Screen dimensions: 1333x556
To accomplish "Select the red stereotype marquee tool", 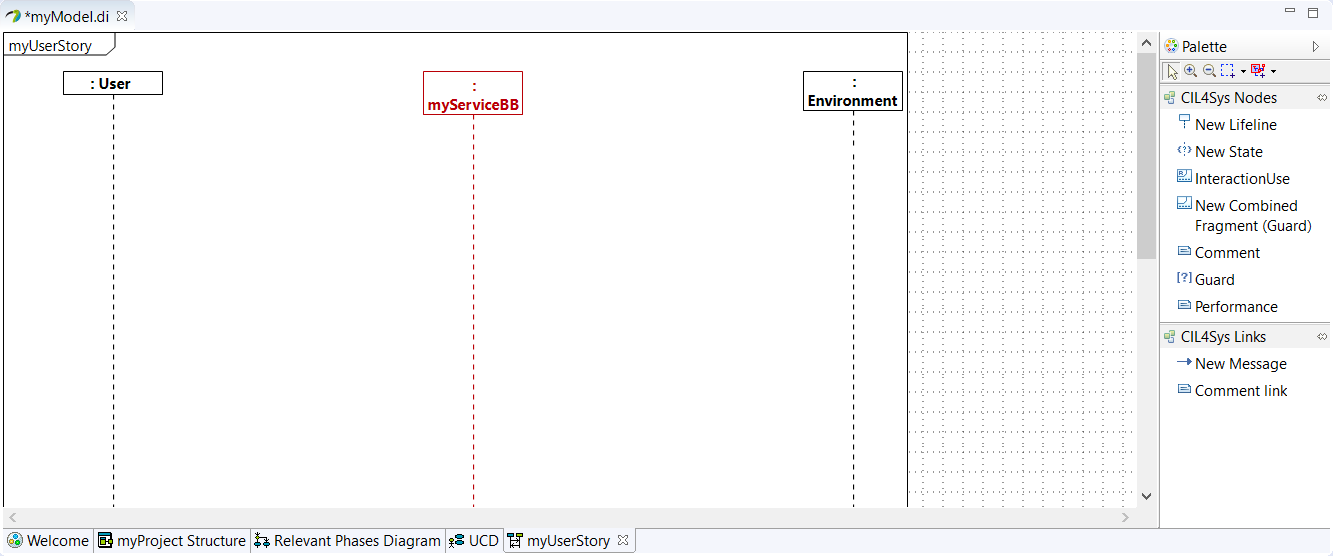I will 1258,71.
